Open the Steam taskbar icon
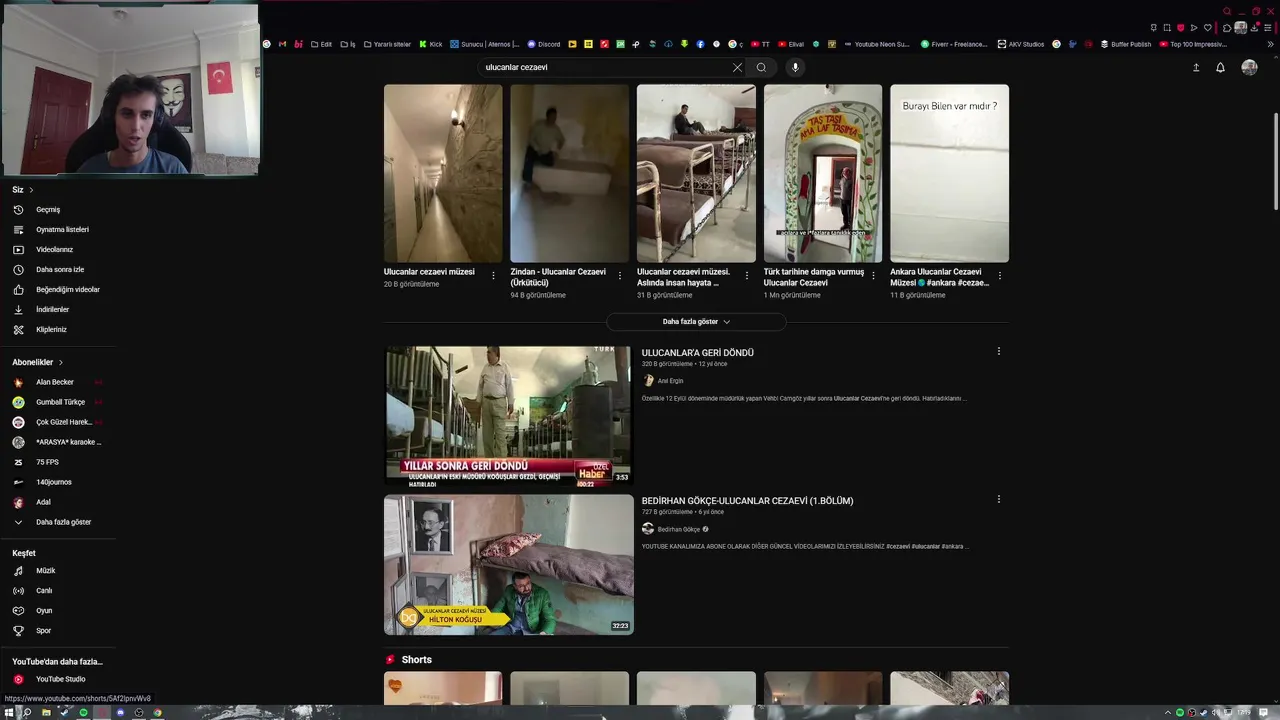 [x=64, y=712]
